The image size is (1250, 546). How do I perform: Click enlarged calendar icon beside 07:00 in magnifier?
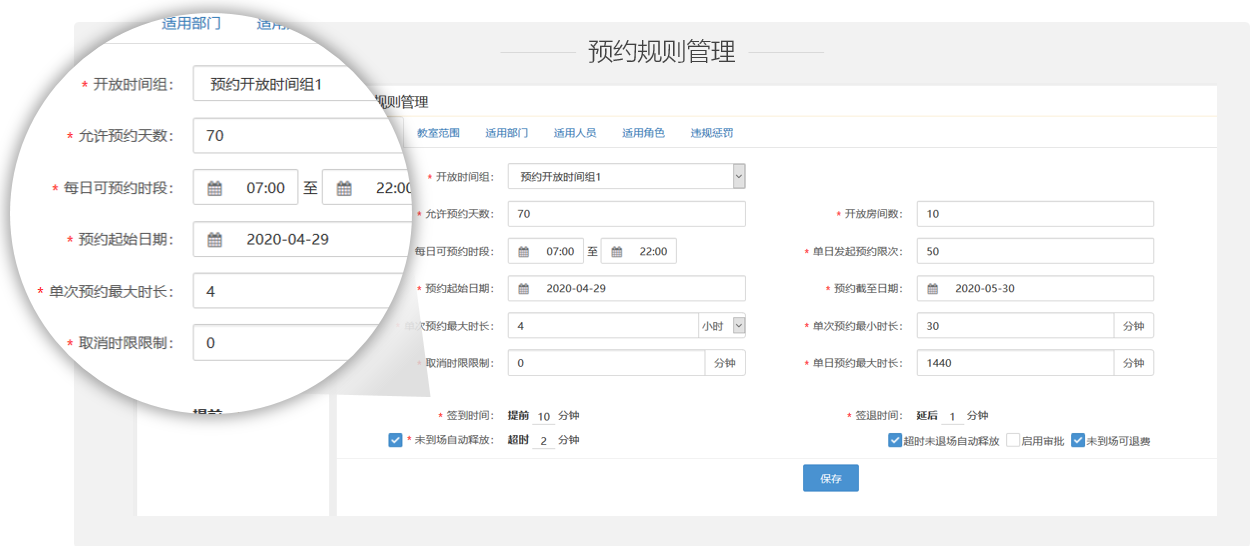[x=215, y=188]
